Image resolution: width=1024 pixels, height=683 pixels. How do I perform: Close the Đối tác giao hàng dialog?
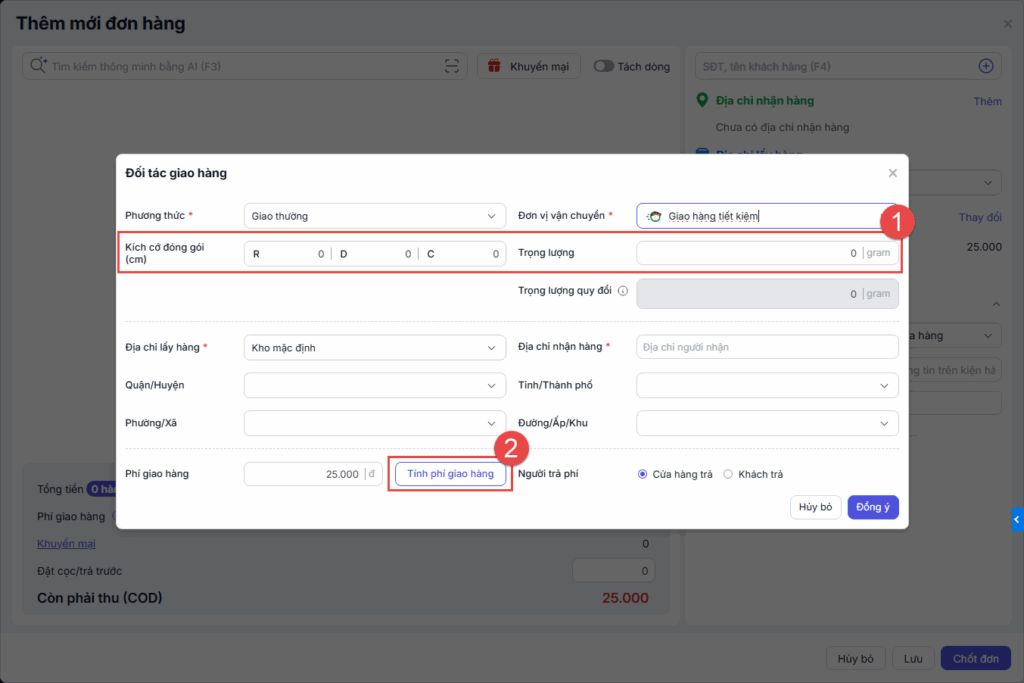pyautogui.click(x=893, y=173)
